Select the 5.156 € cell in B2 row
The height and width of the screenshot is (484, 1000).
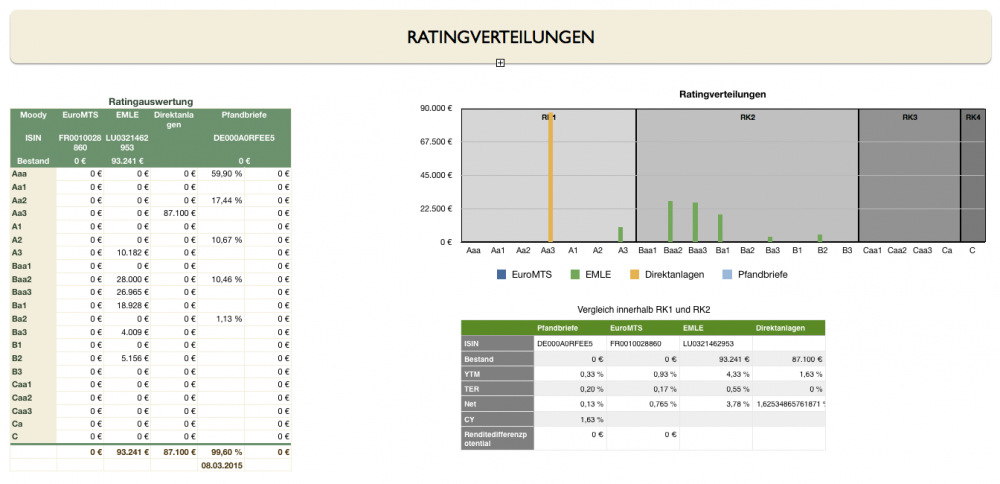tap(127, 358)
